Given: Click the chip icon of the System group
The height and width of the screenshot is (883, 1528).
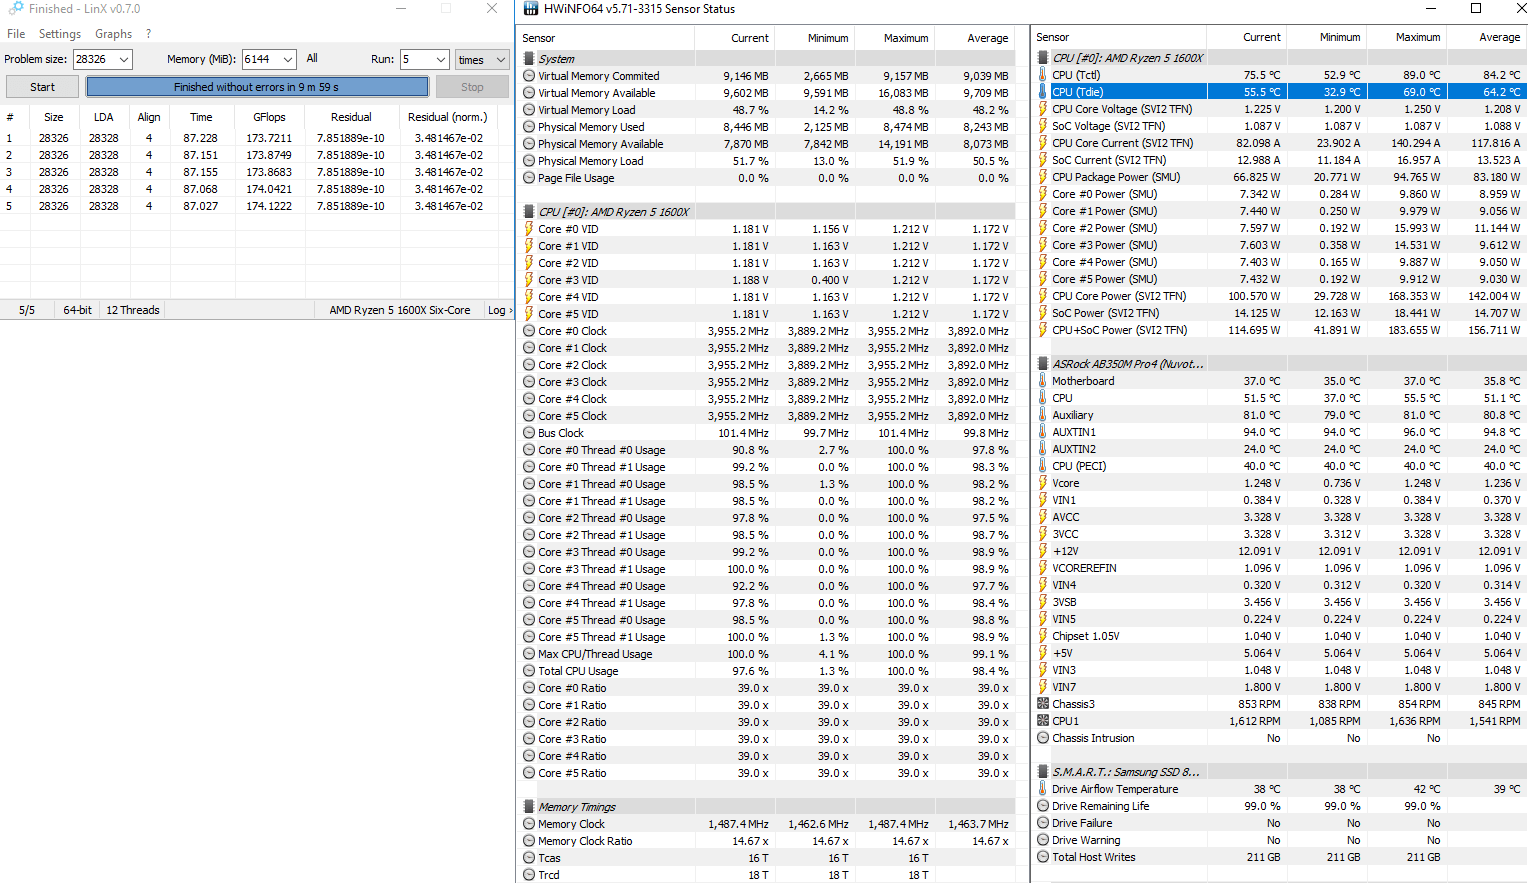Looking at the screenshot, I should pyautogui.click(x=529, y=59).
